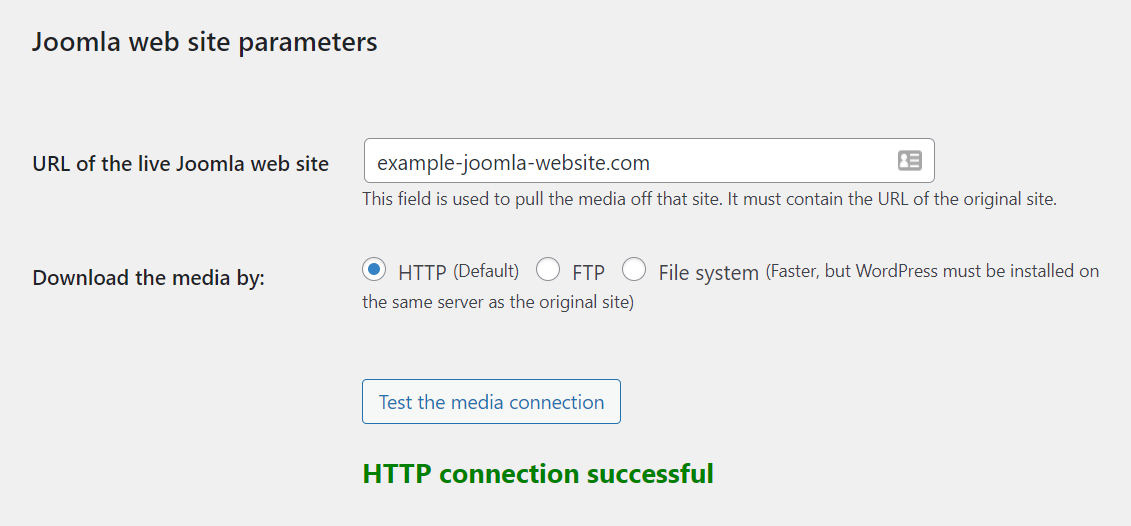Image resolution: width=1131 pixels, height=526 pixels.
Task: Click the Joomla web site parameters heading
Action: point(205,42)
